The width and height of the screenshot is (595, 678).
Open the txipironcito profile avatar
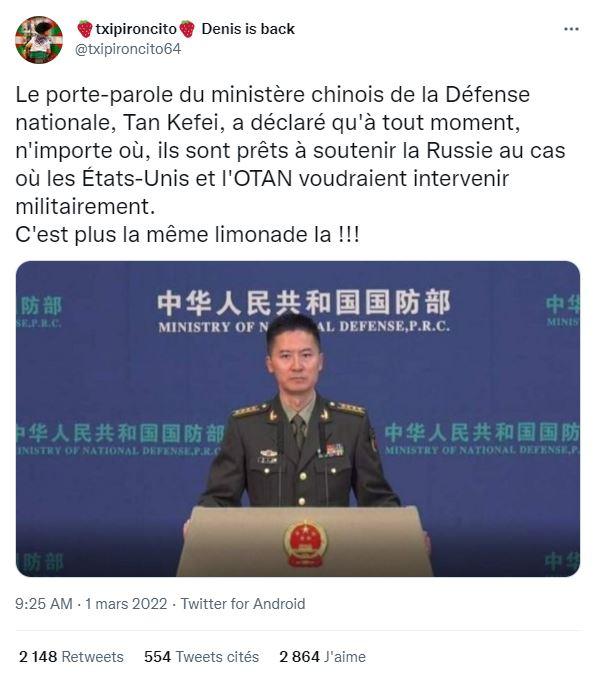tap(39, 40)
